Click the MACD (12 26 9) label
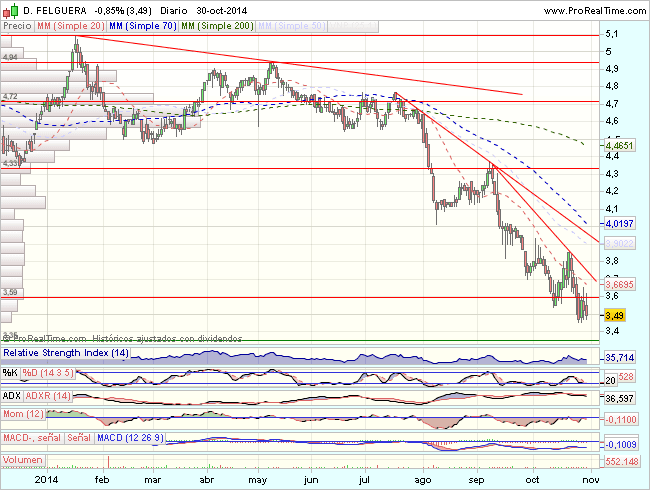The height and width of the screenshot is (490, 650). [130, 438]
